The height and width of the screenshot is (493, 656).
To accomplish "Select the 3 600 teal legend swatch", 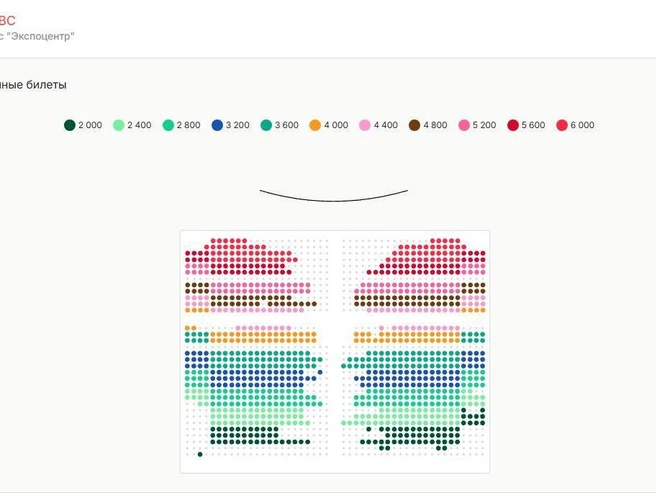I will click(x=266, y=125).
